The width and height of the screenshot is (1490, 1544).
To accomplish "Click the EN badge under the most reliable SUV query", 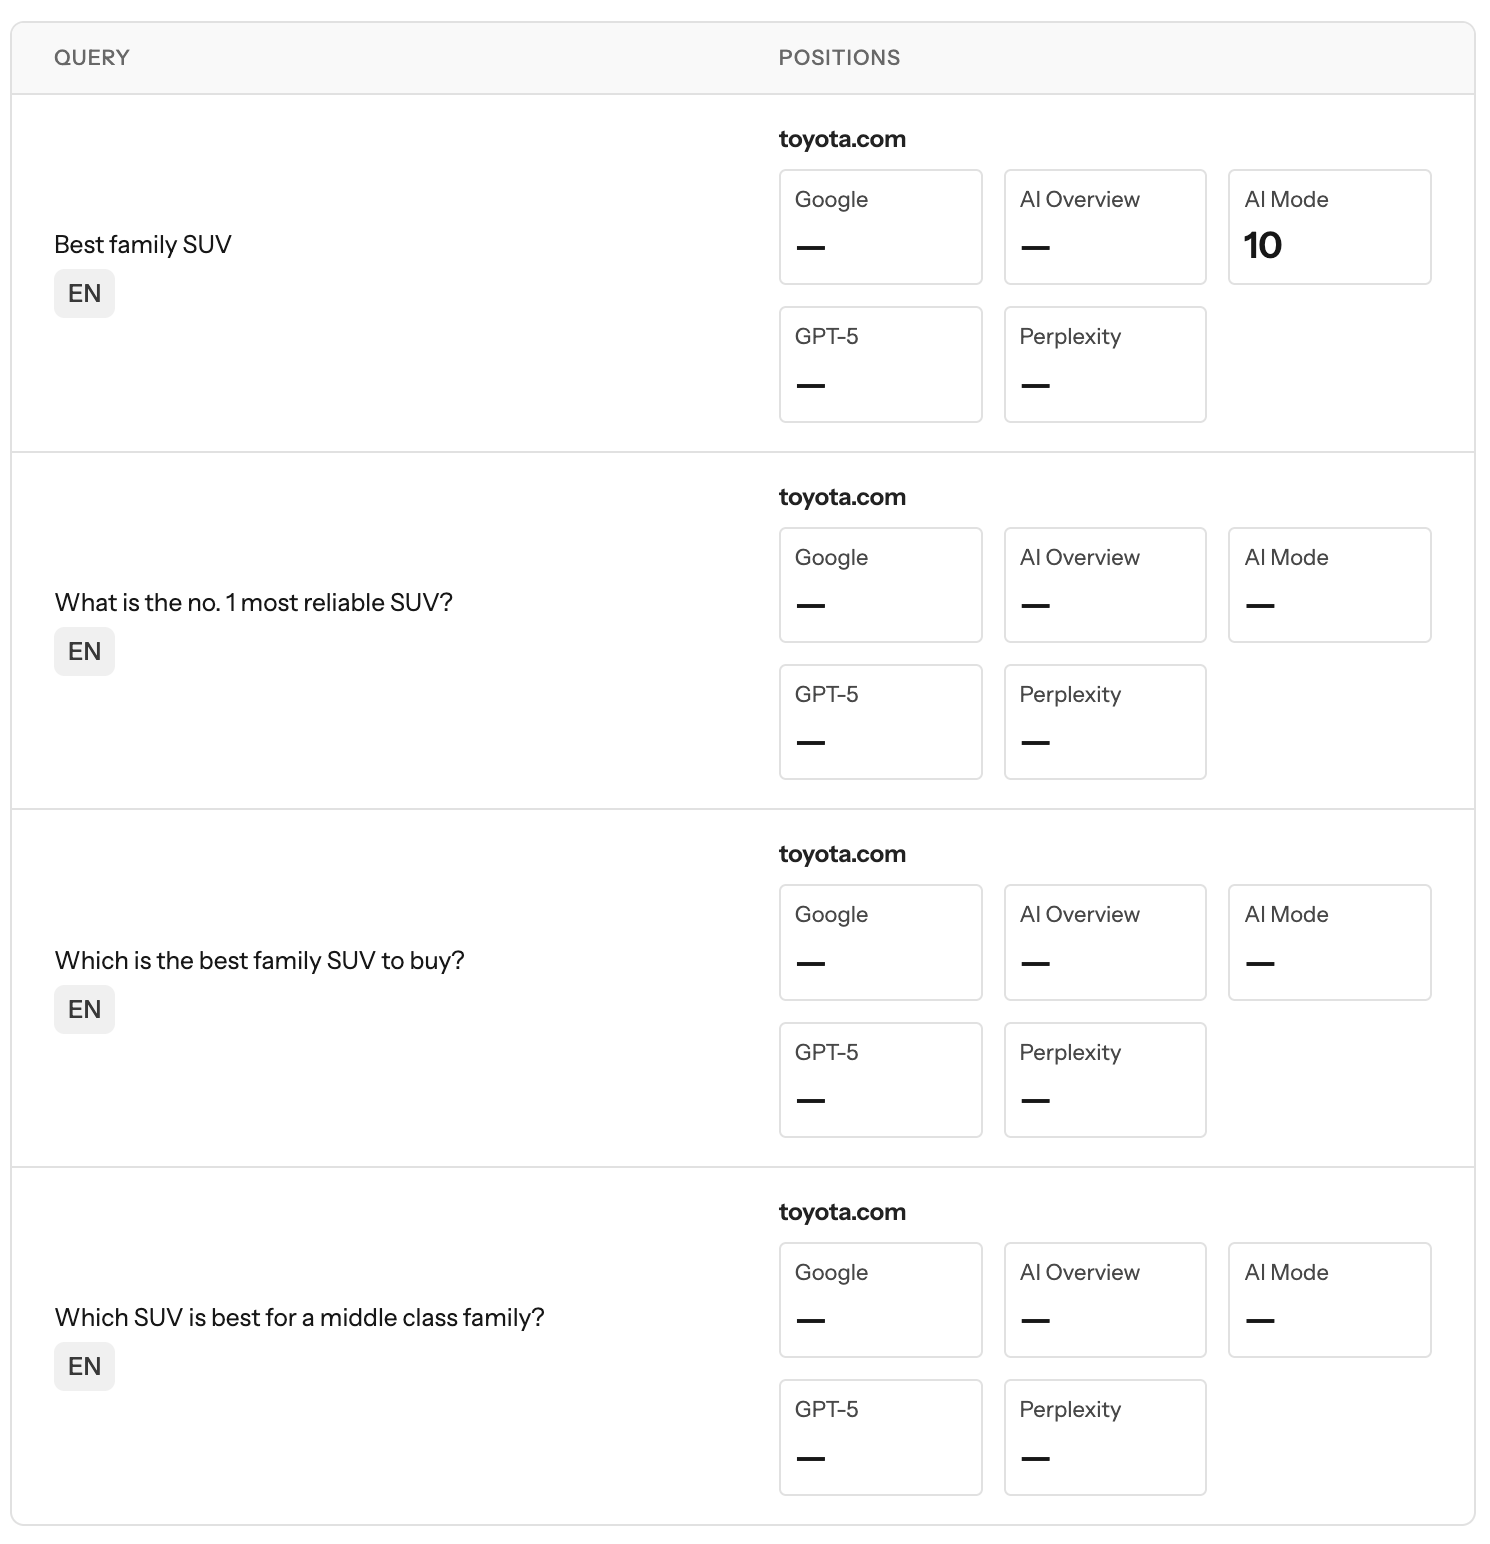I will pos(84,652).
